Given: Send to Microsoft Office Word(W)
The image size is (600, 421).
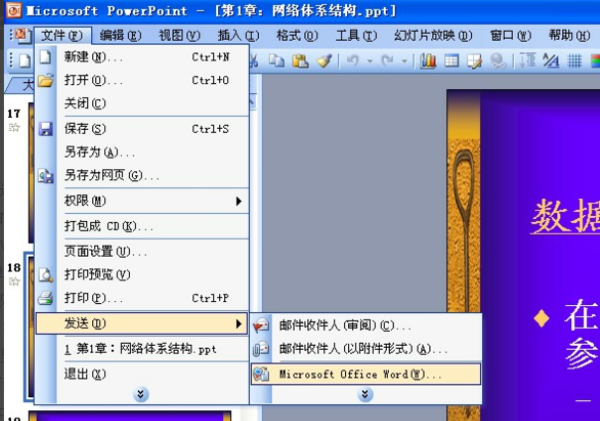Looking at the screenshot, I should [366, 374].
